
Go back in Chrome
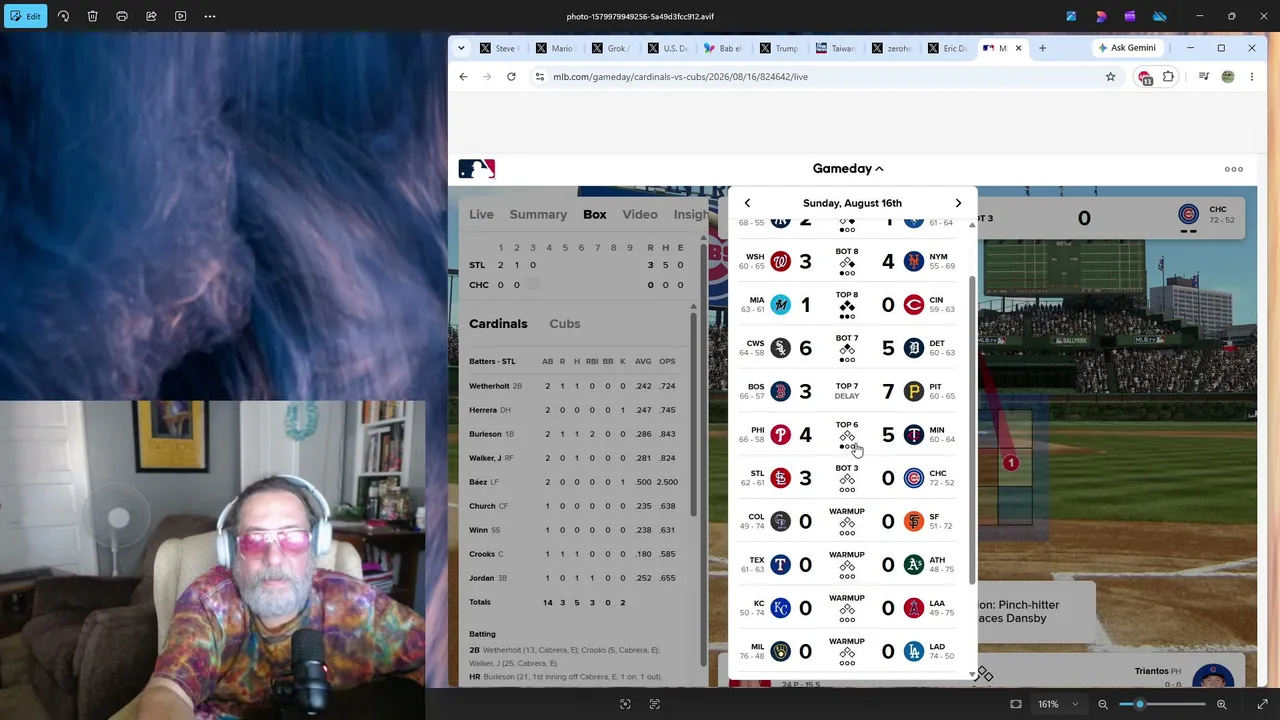pyautogui.click(x=463, y=77)
